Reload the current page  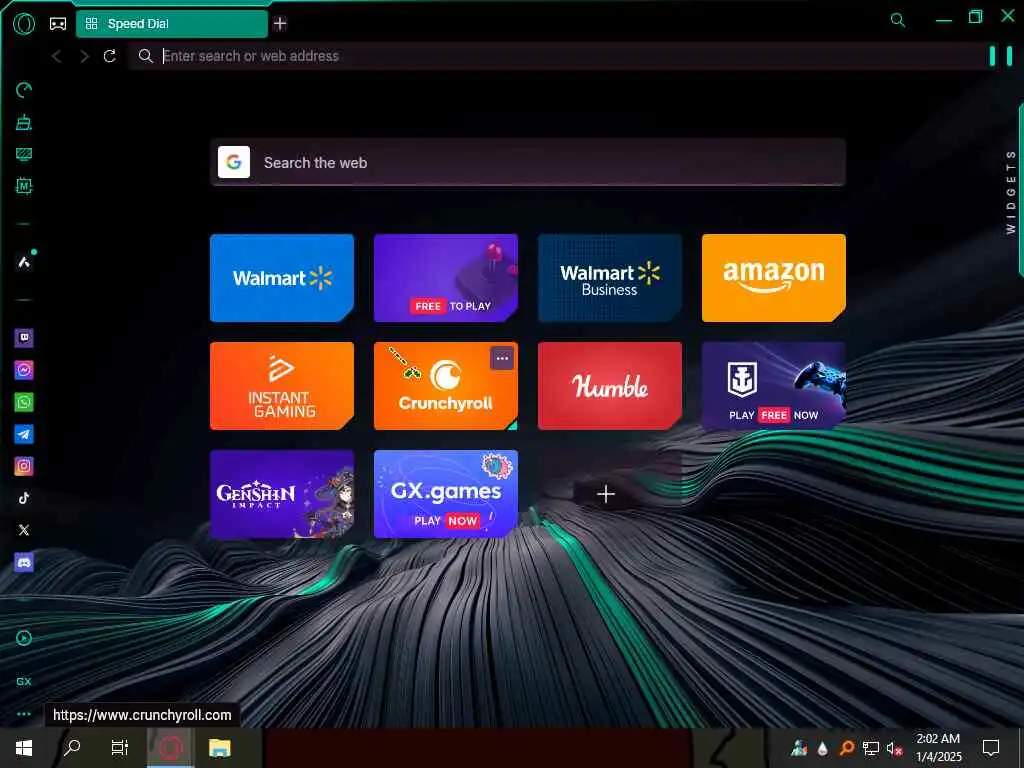pos(110,56)
